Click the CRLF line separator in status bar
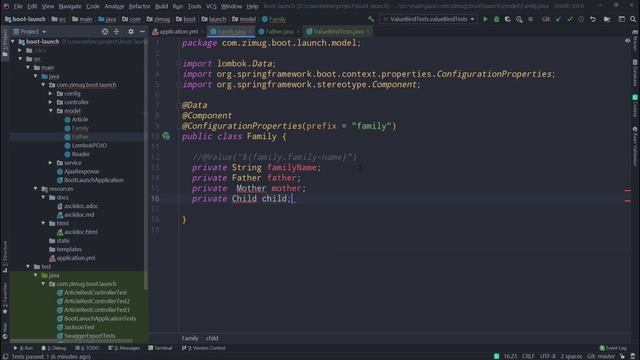This screenshot has width=640, height=360. [x=528, y=356]
